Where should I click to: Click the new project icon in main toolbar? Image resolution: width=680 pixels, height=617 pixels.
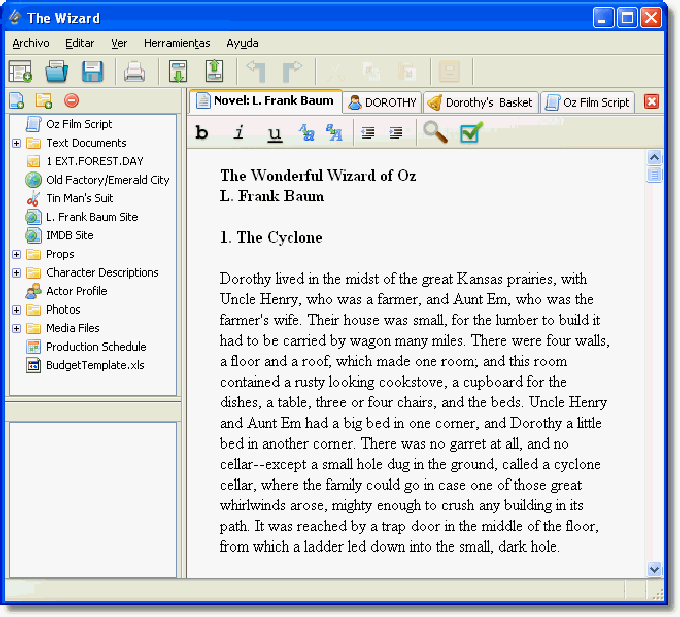tap(20, 71)
